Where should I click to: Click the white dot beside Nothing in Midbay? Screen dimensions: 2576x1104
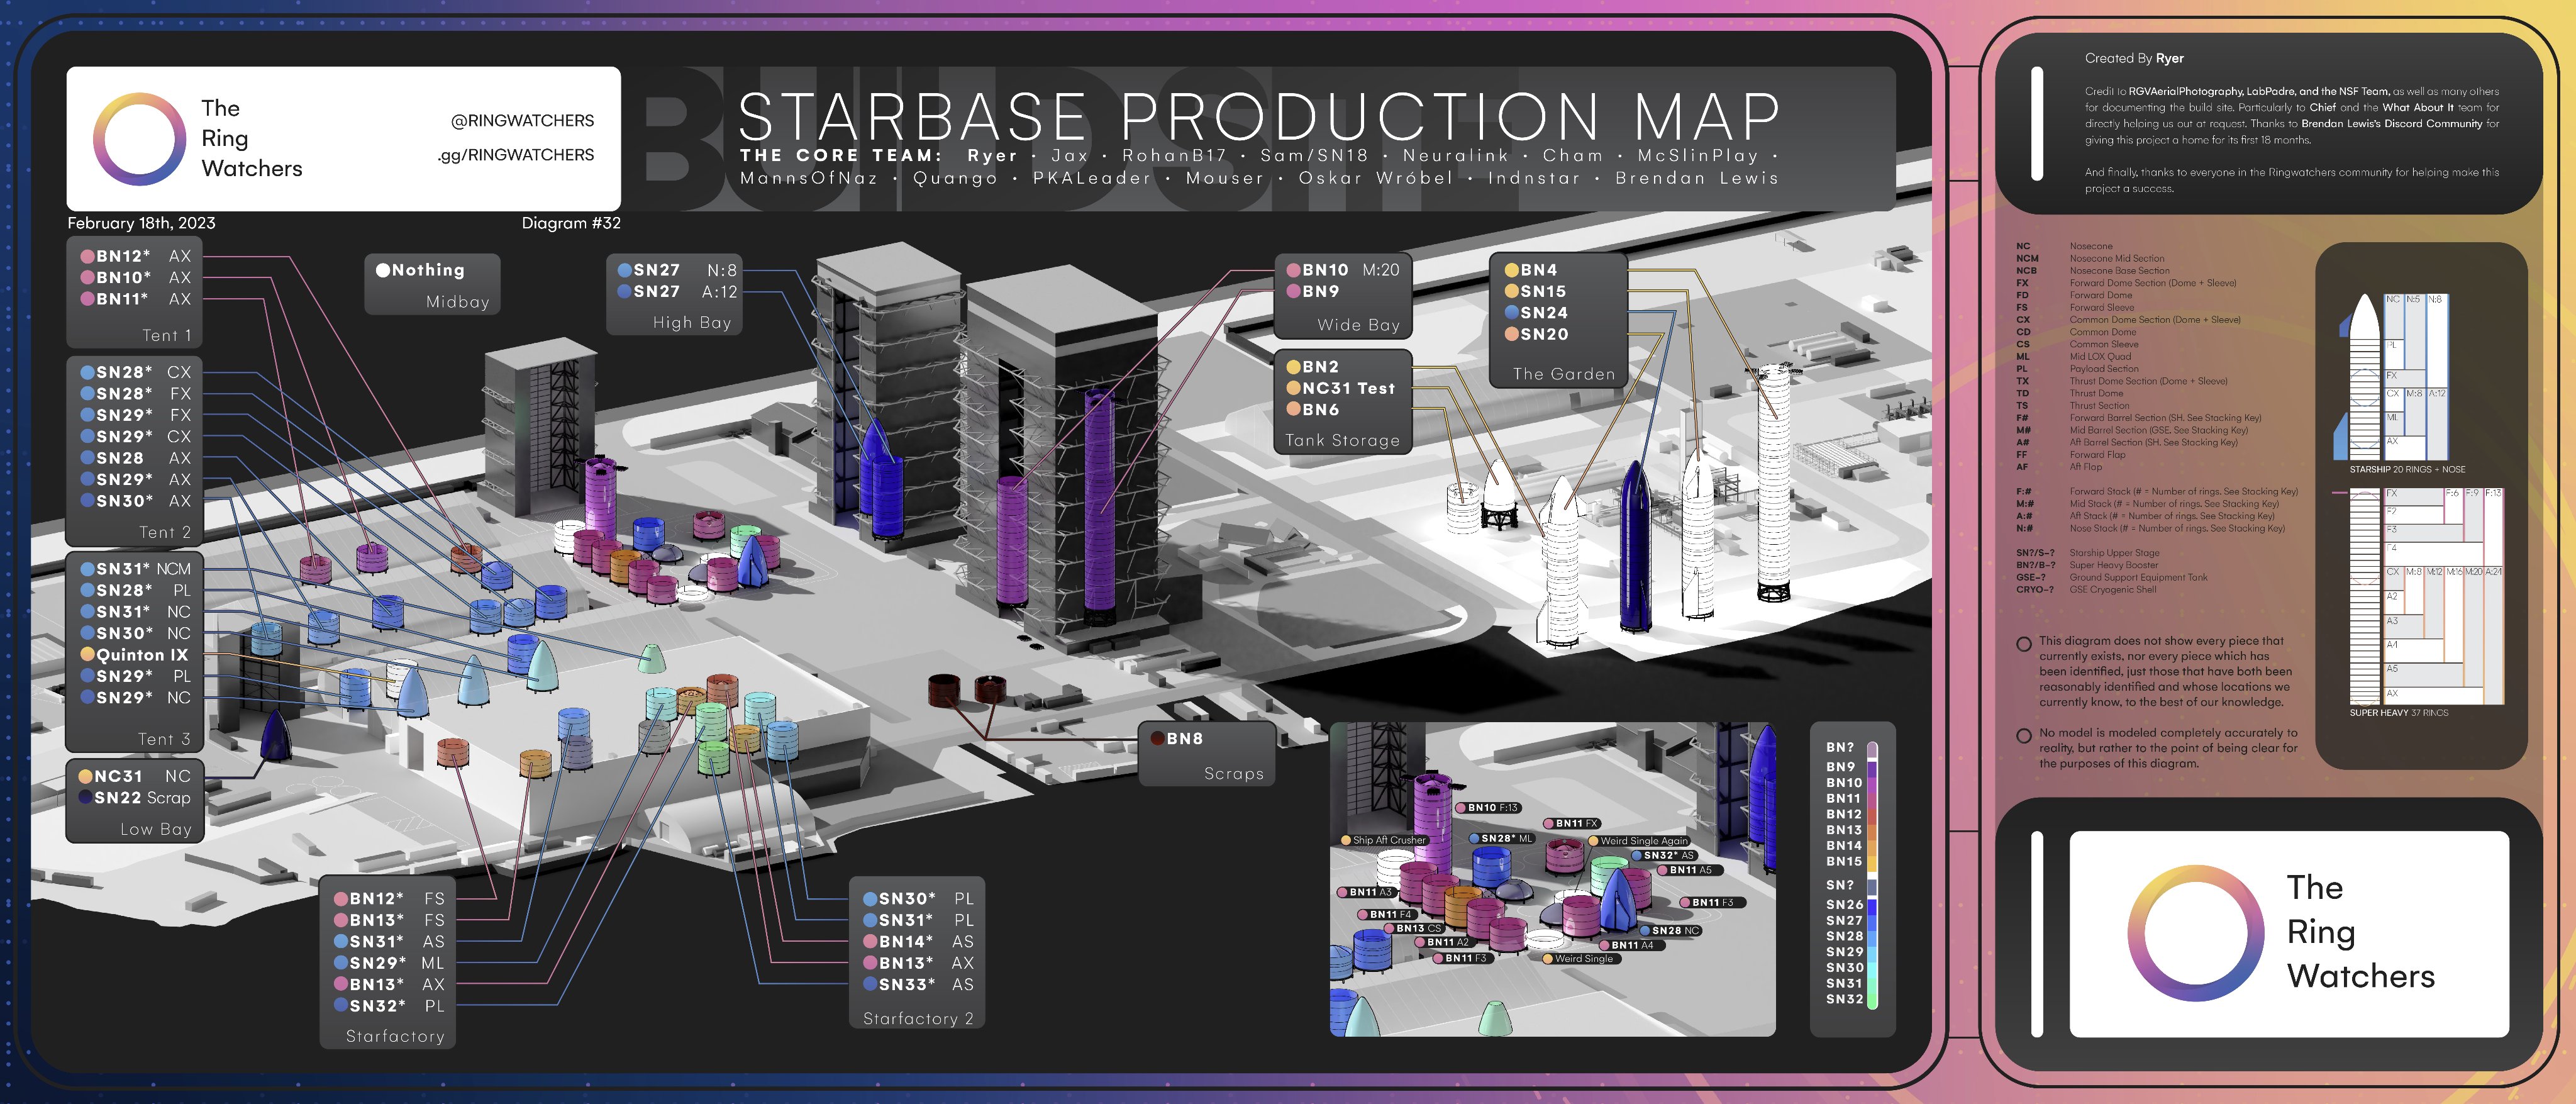click(x=382, y=270)
